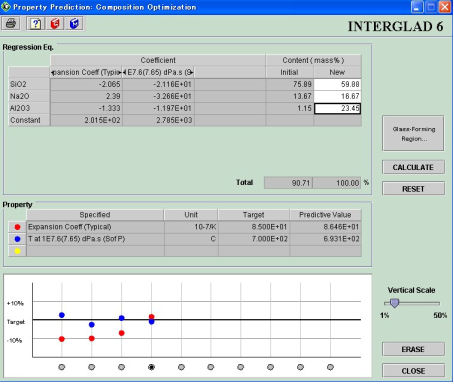
Task: Click the Total new value 100.00
Action: [337, 183]
